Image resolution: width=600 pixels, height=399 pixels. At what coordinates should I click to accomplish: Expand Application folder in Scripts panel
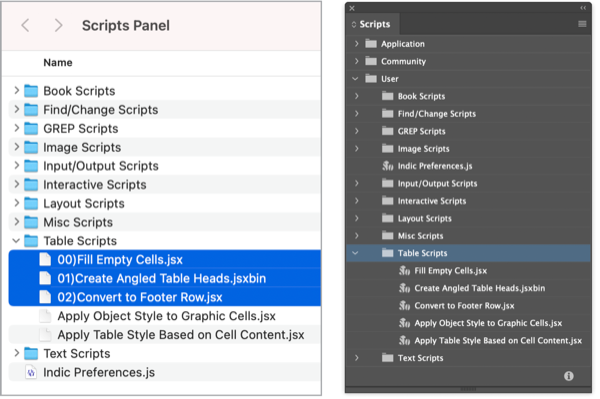357,44
